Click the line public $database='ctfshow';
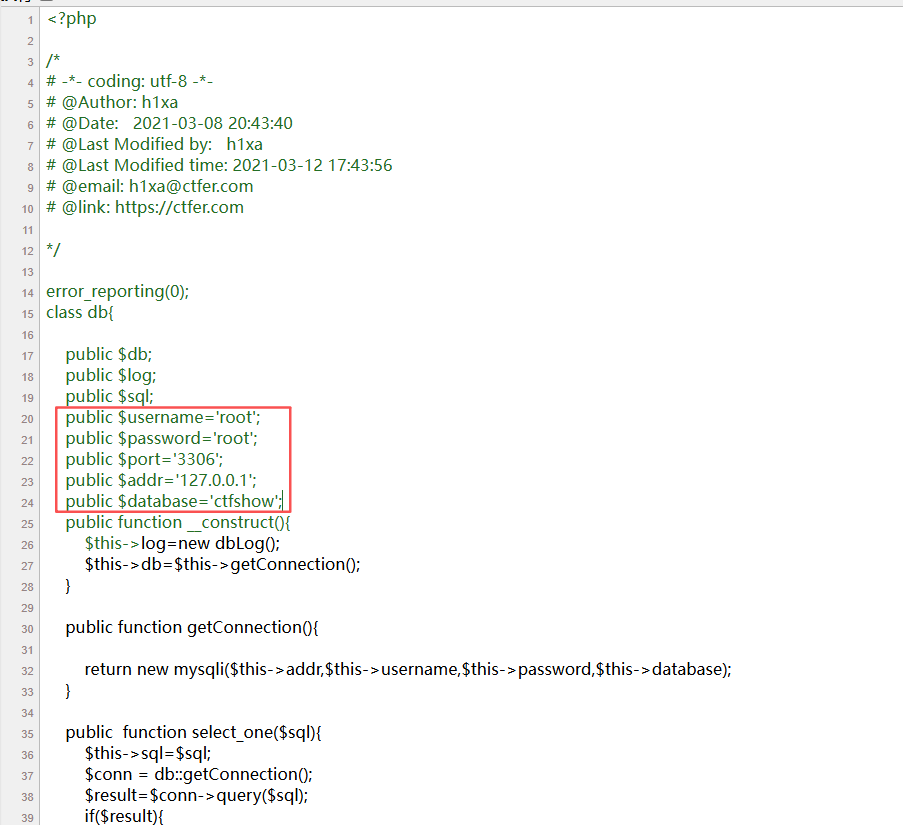 click(174, 502)
